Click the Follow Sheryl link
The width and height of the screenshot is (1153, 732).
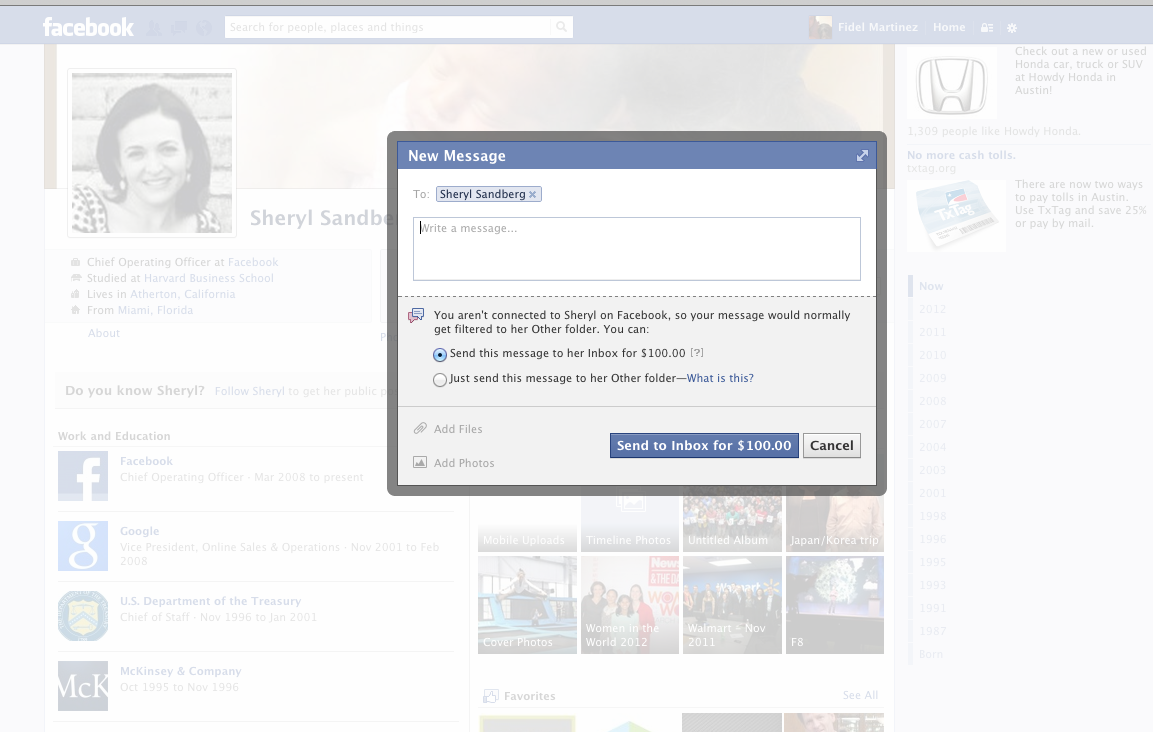point(249,391)
